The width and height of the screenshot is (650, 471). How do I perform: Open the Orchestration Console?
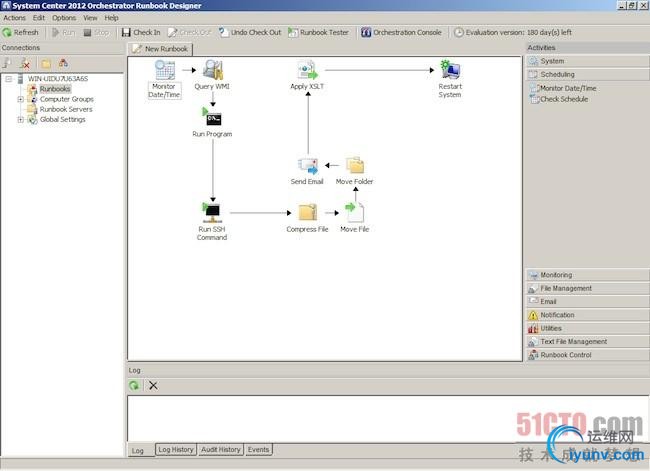tap(401, 32)
